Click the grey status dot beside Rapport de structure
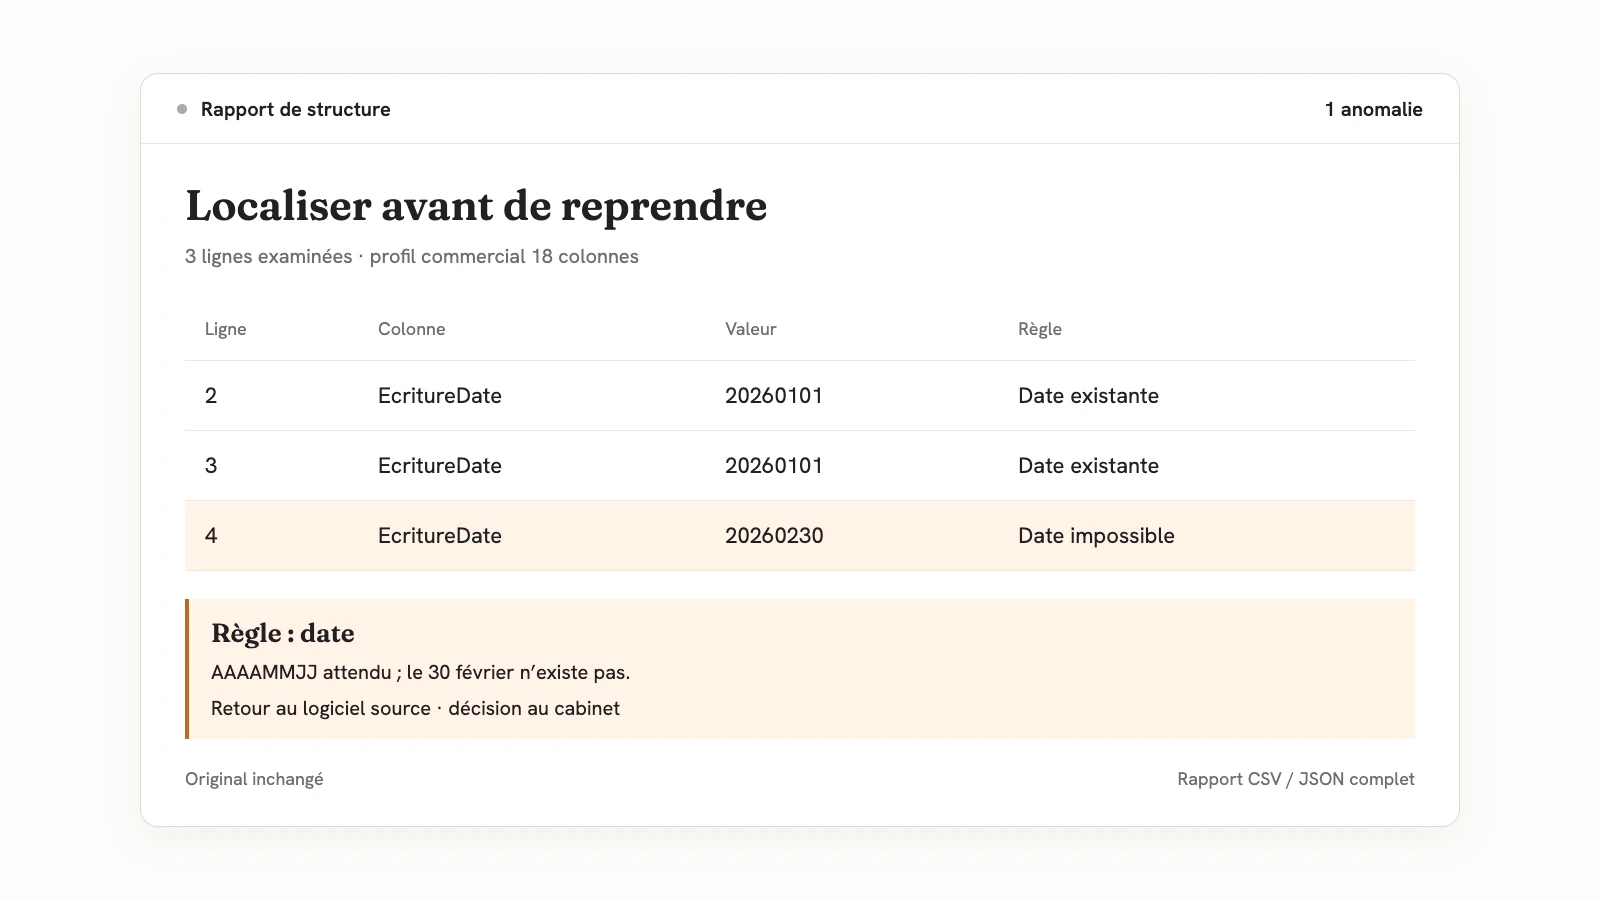The image size is (1600, 900). (182, 109)
